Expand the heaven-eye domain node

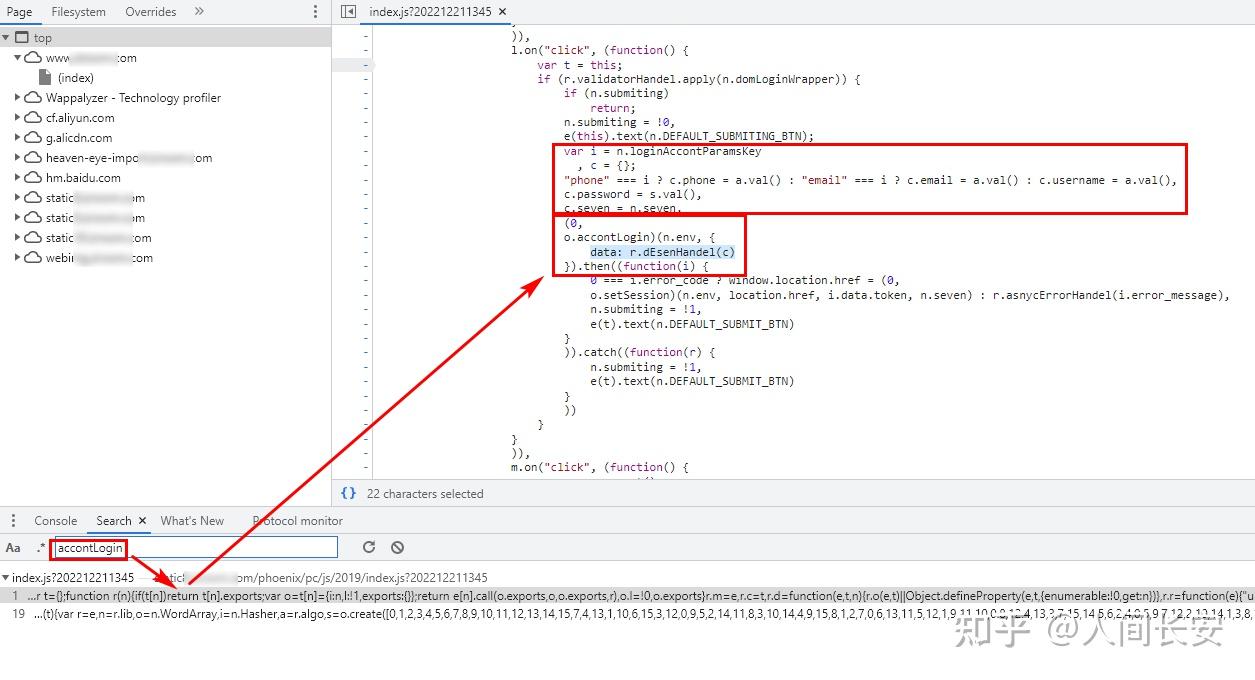(x=18, y=158)
